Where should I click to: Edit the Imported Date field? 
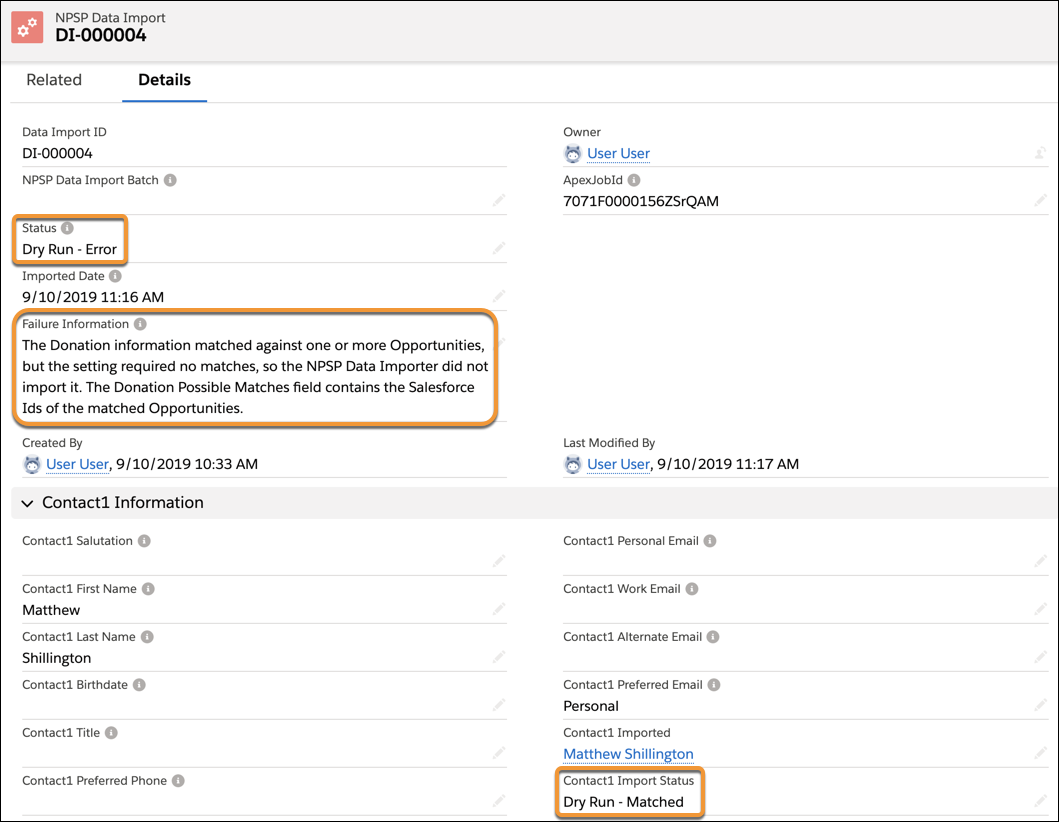(x=497, y=296)
